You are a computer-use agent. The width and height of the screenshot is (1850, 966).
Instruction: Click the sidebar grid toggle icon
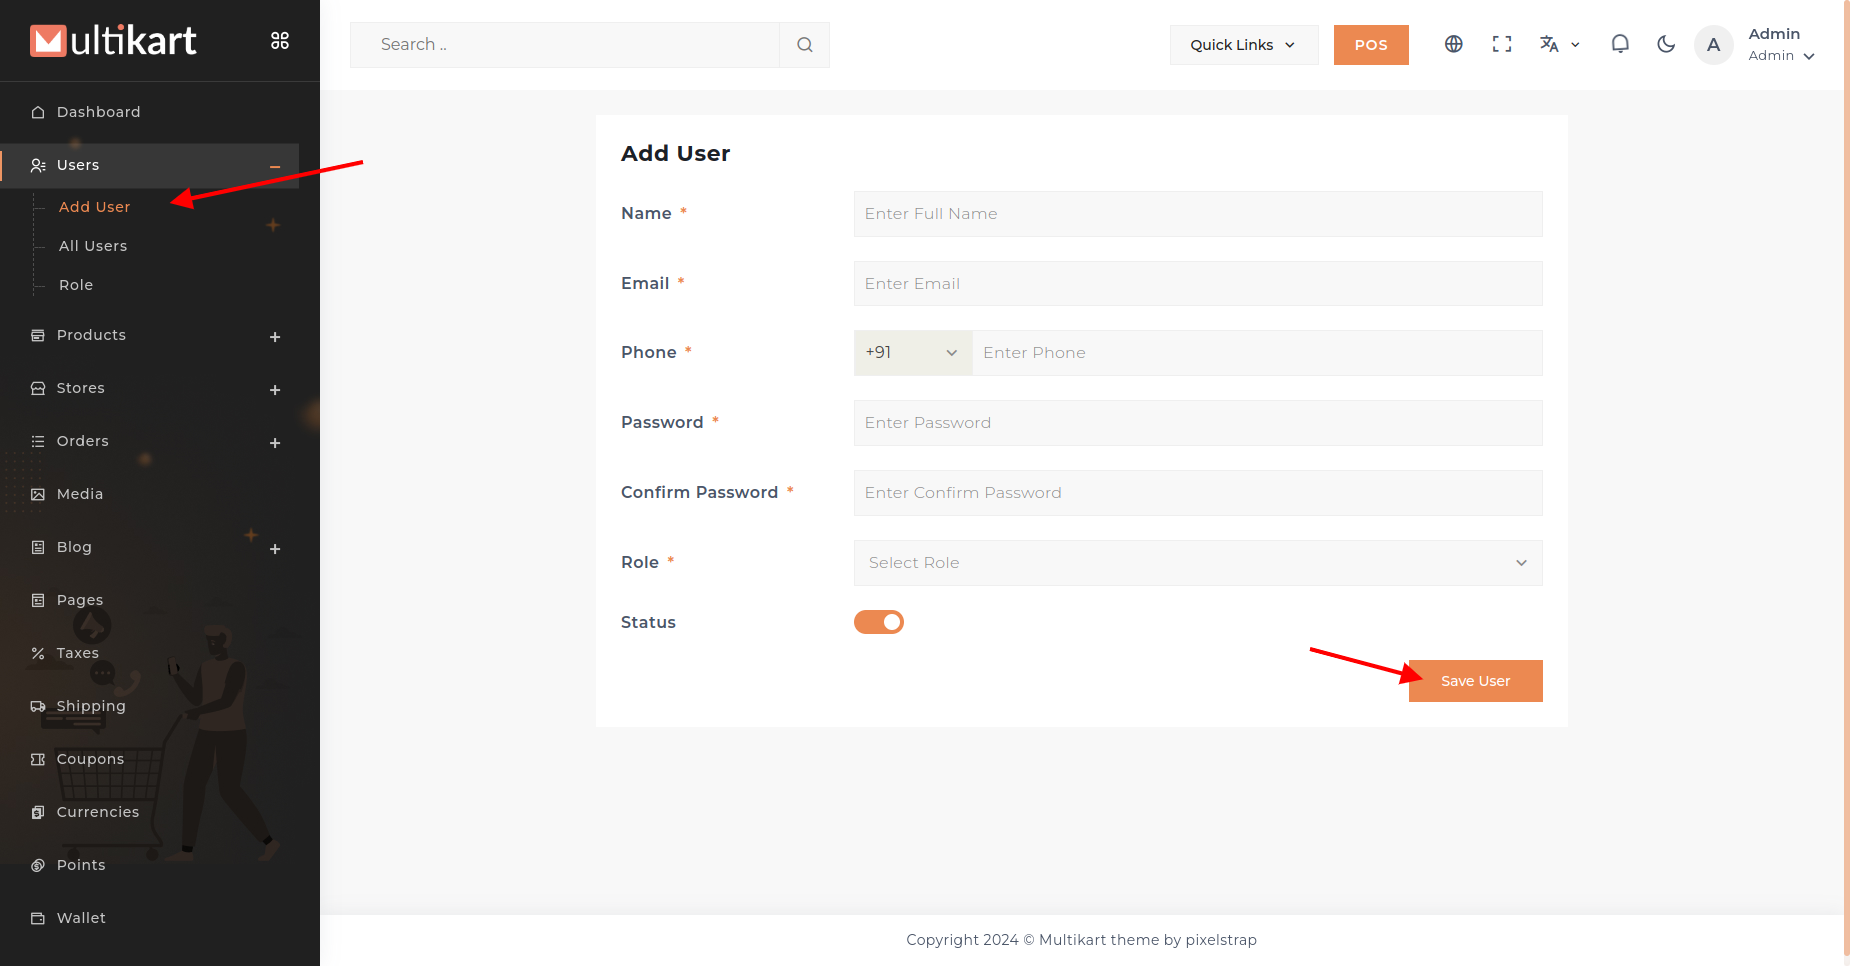280,41
